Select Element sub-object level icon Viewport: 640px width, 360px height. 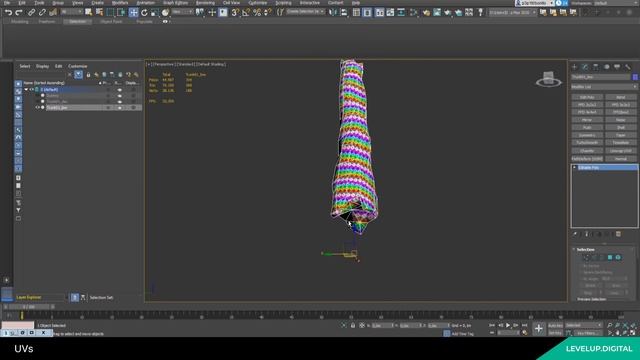tap(618, 257)
